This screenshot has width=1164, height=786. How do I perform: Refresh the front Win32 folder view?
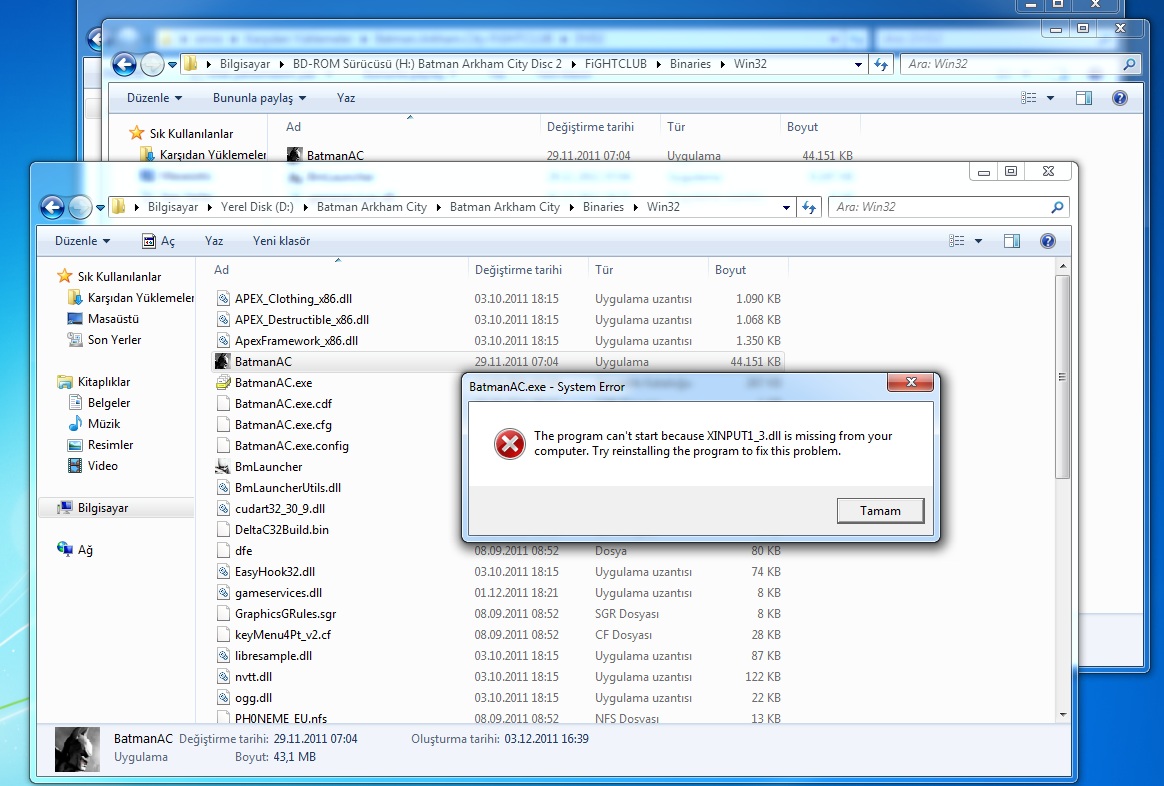(808, 208)
